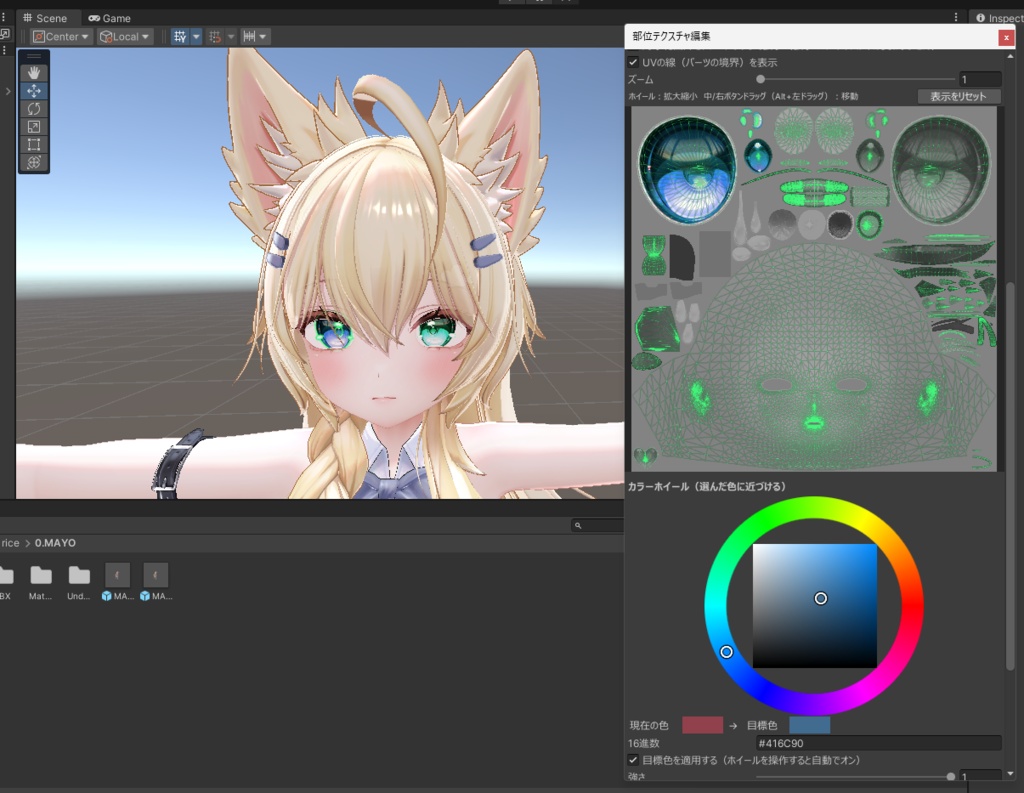Select the Move tool in Scene toolbar
The height and width of the screenshot is (793, 1024).
click(34, 91)
